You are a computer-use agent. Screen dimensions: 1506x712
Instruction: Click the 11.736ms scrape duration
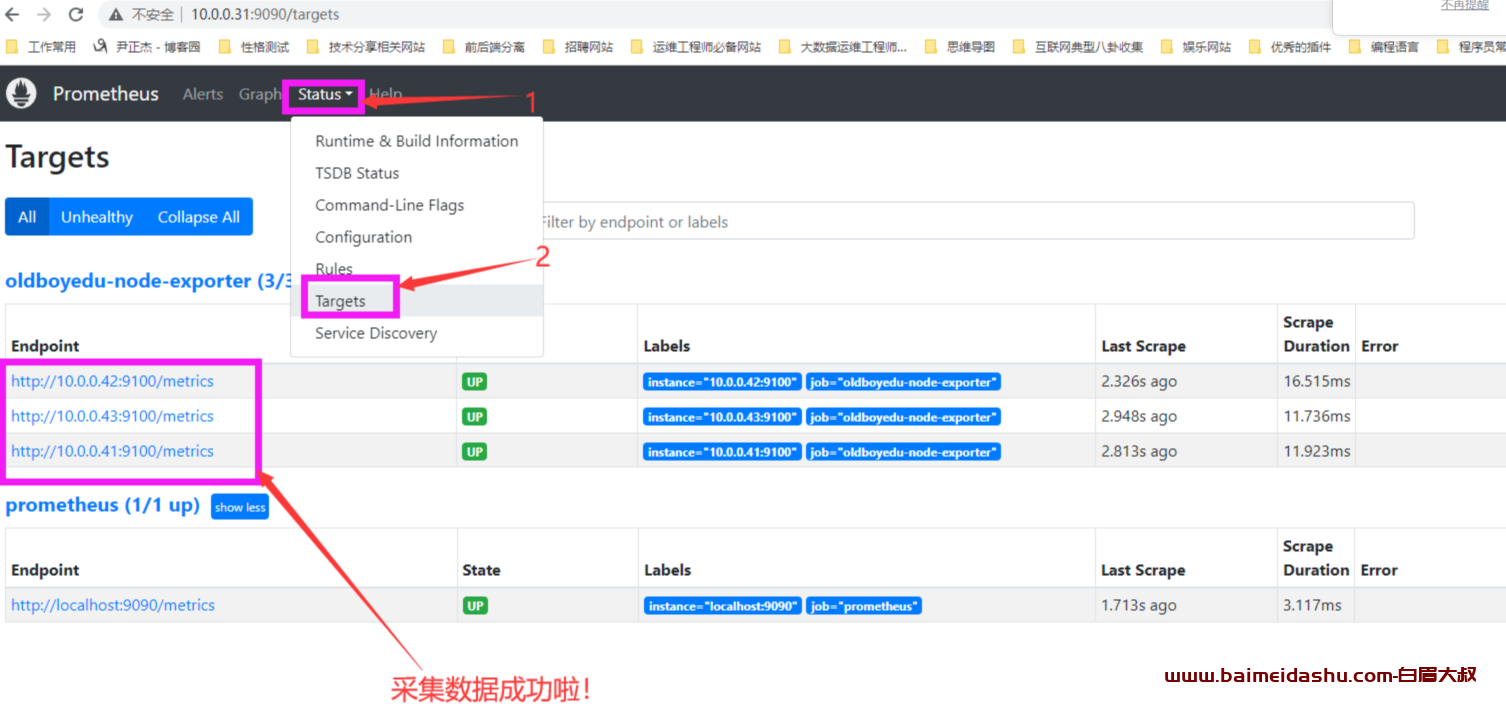tap(1317, 416)
